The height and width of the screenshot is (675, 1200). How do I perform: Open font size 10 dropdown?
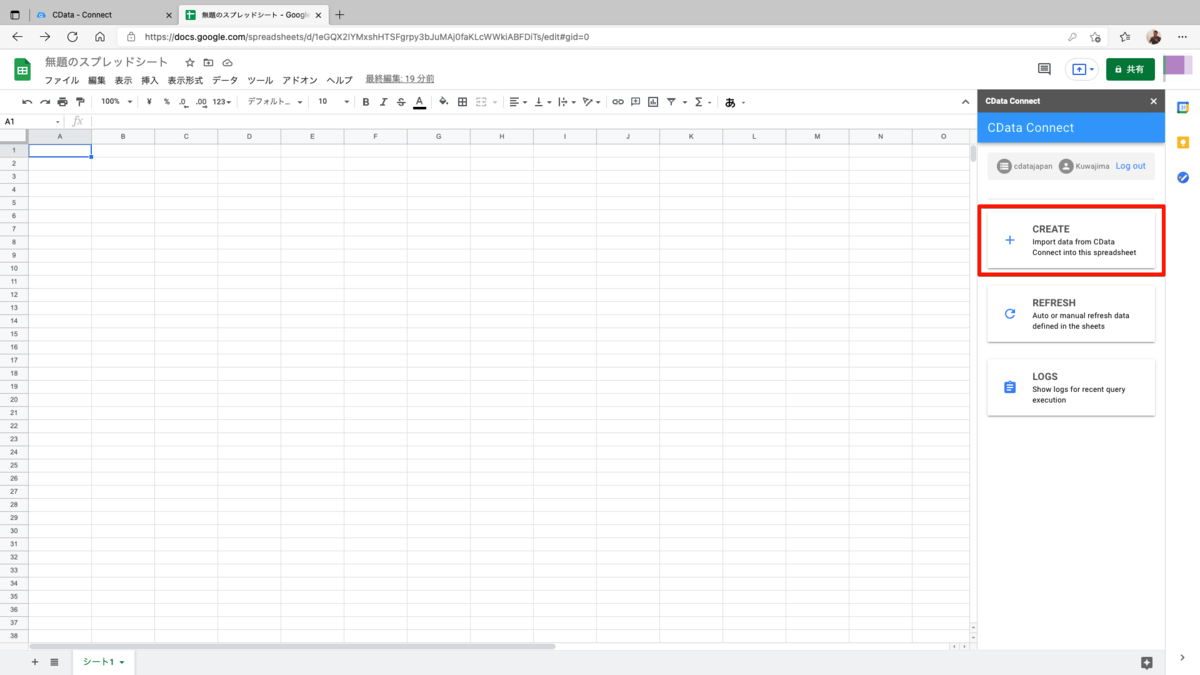[x=334, y=102]
